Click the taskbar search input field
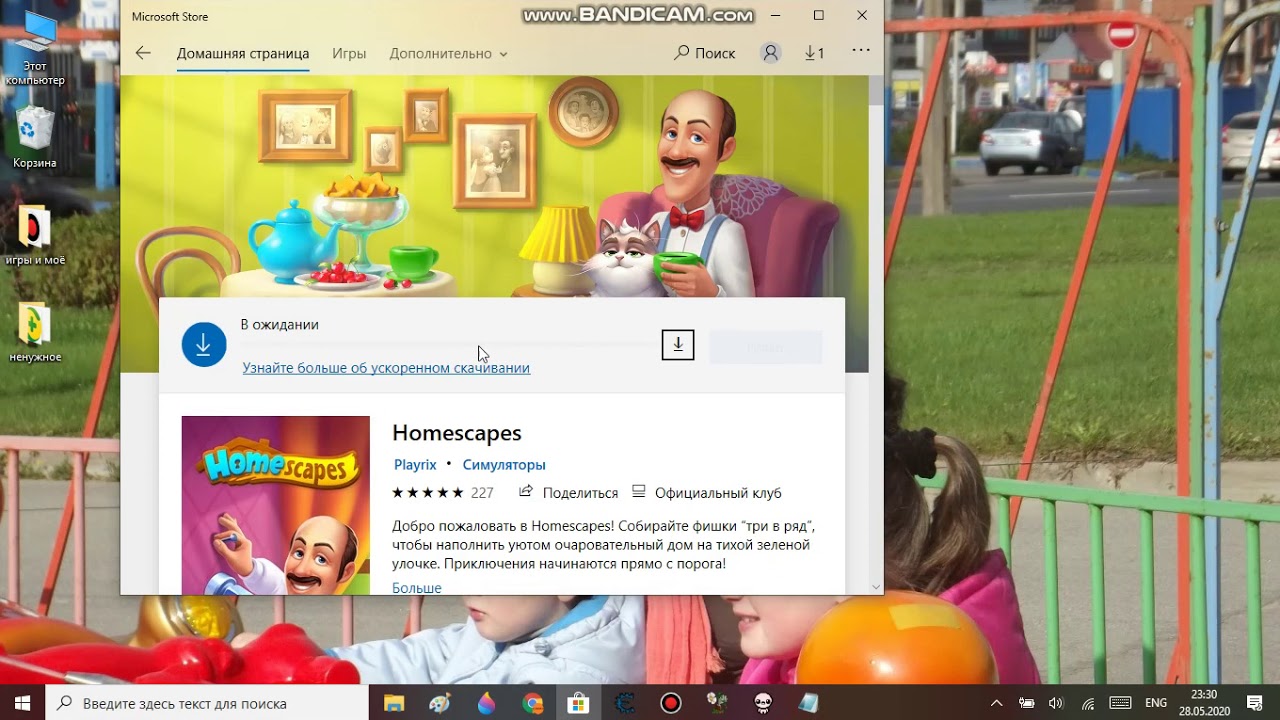This screenshot has height=720, width=1280. pos(207,703)
